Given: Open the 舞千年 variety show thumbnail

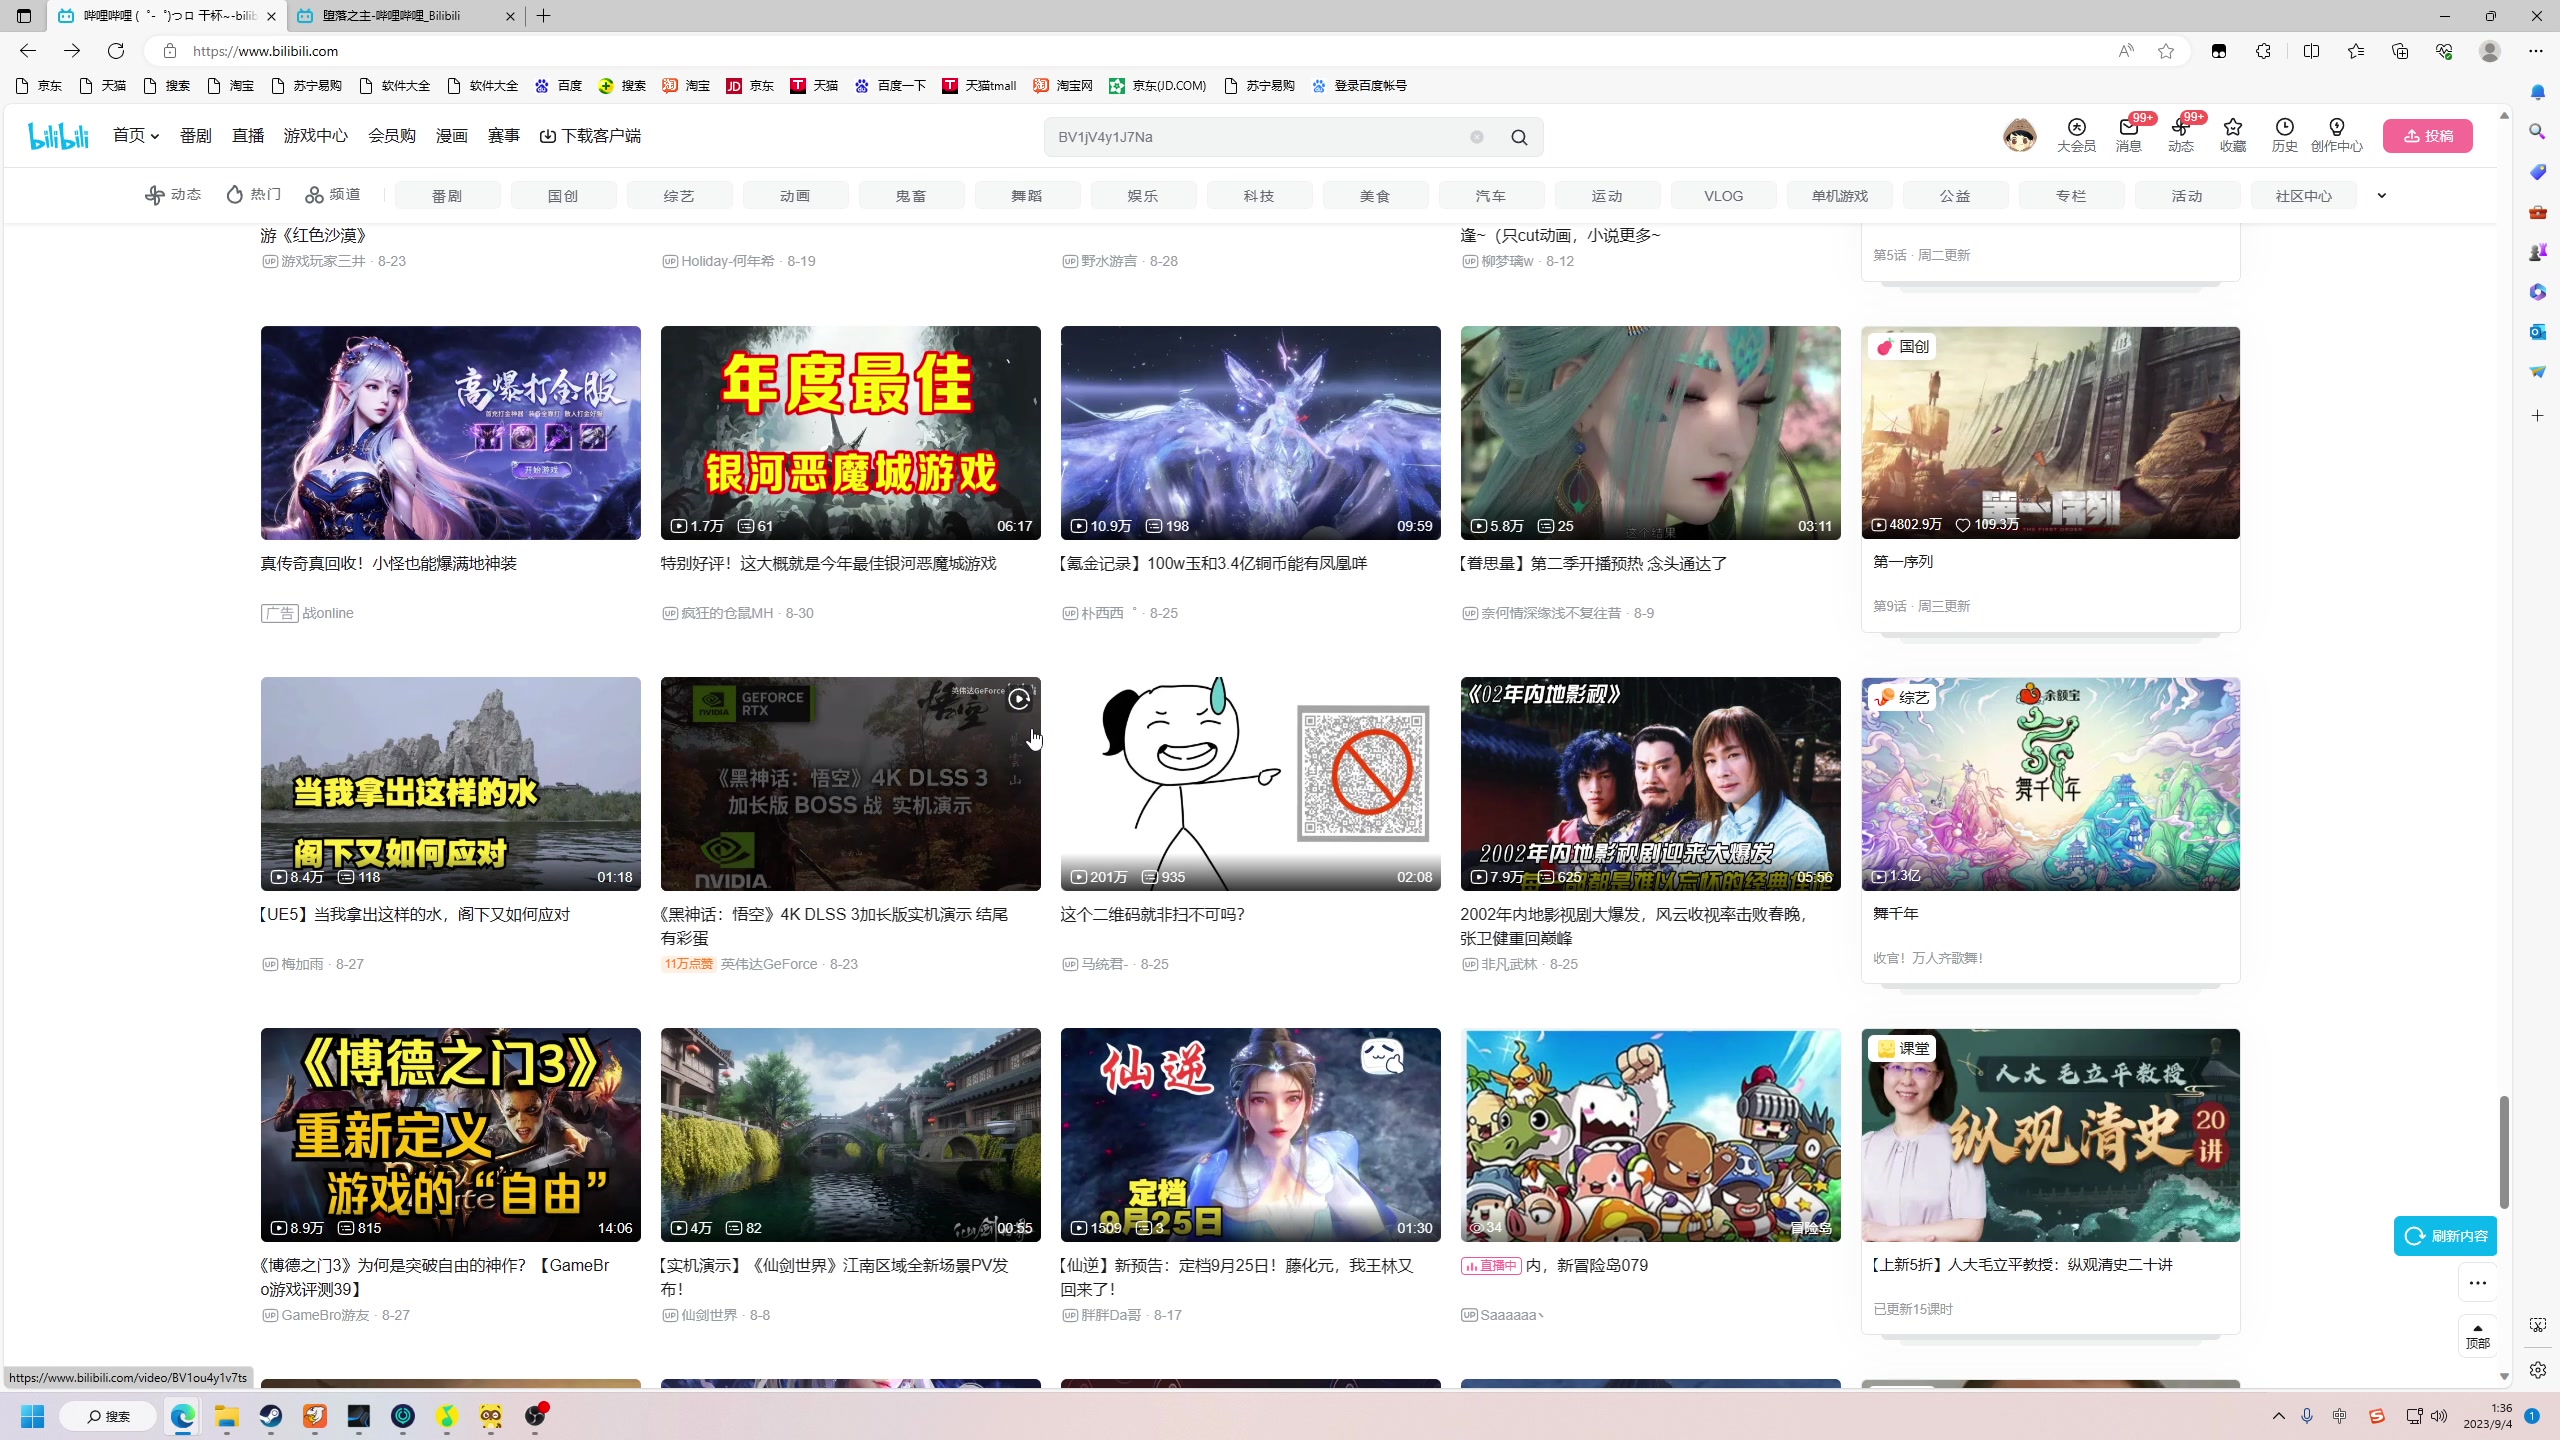Looking at the screenshot, I should [x=2050, y=784].
